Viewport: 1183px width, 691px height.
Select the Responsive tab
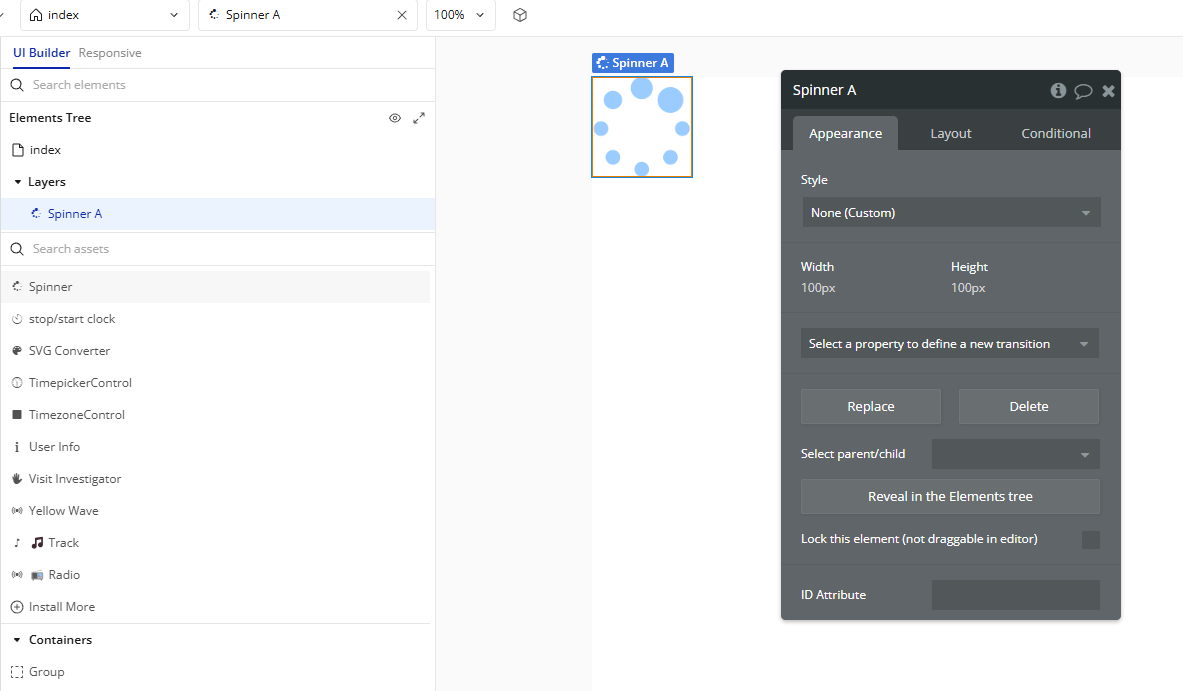click(110, 53)
